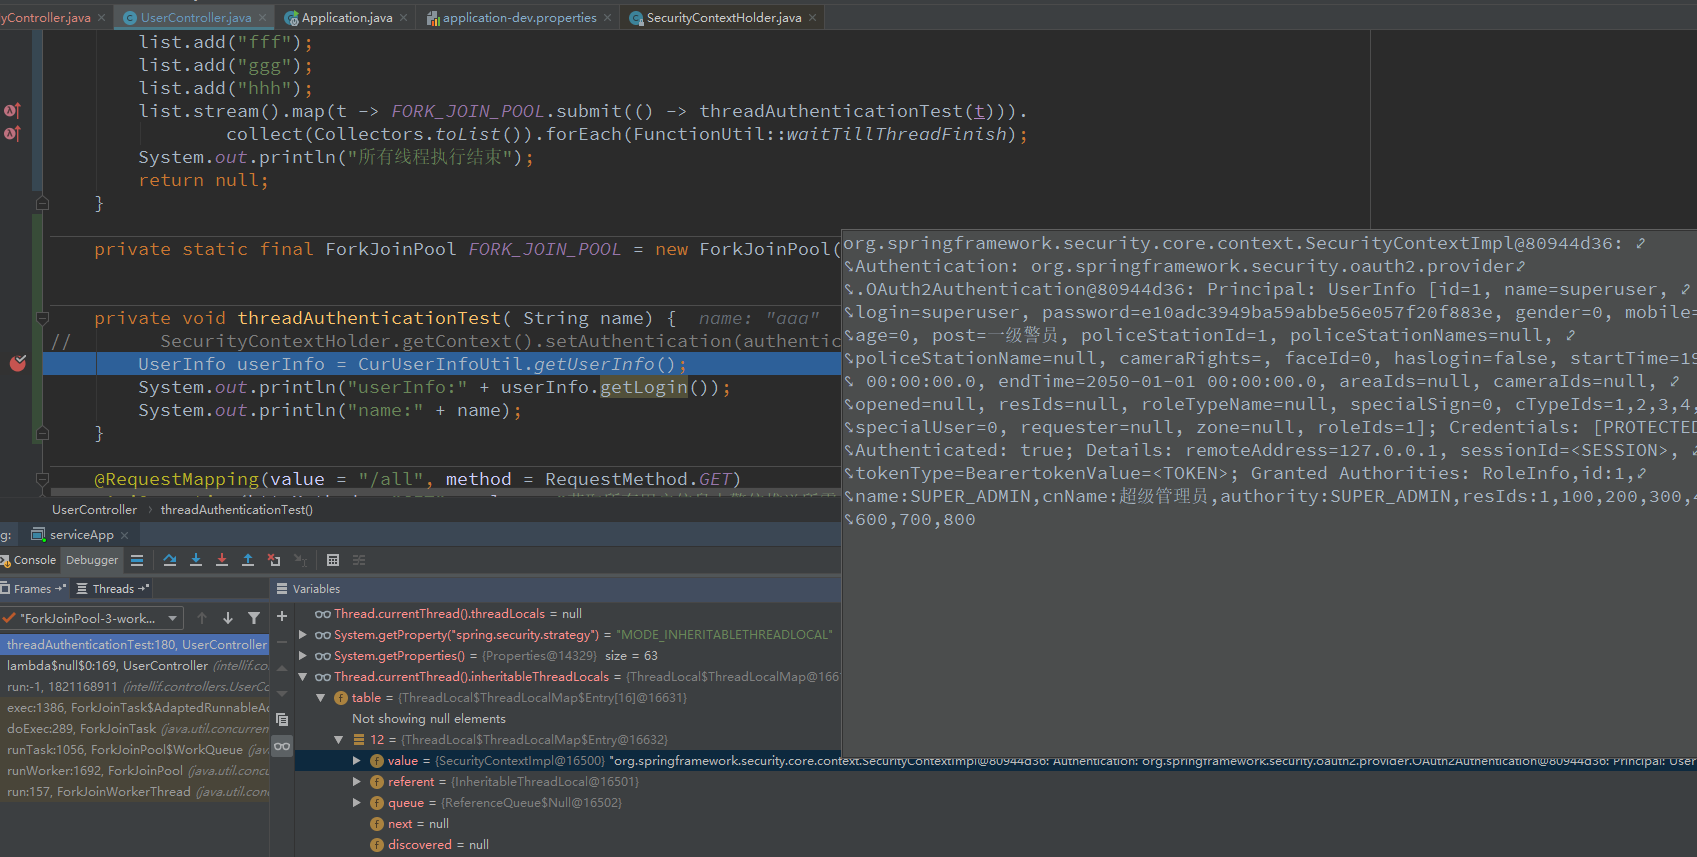Click the Step Out debugger icon
Viewport: 1697px width, 857px height.
point(248,560)
